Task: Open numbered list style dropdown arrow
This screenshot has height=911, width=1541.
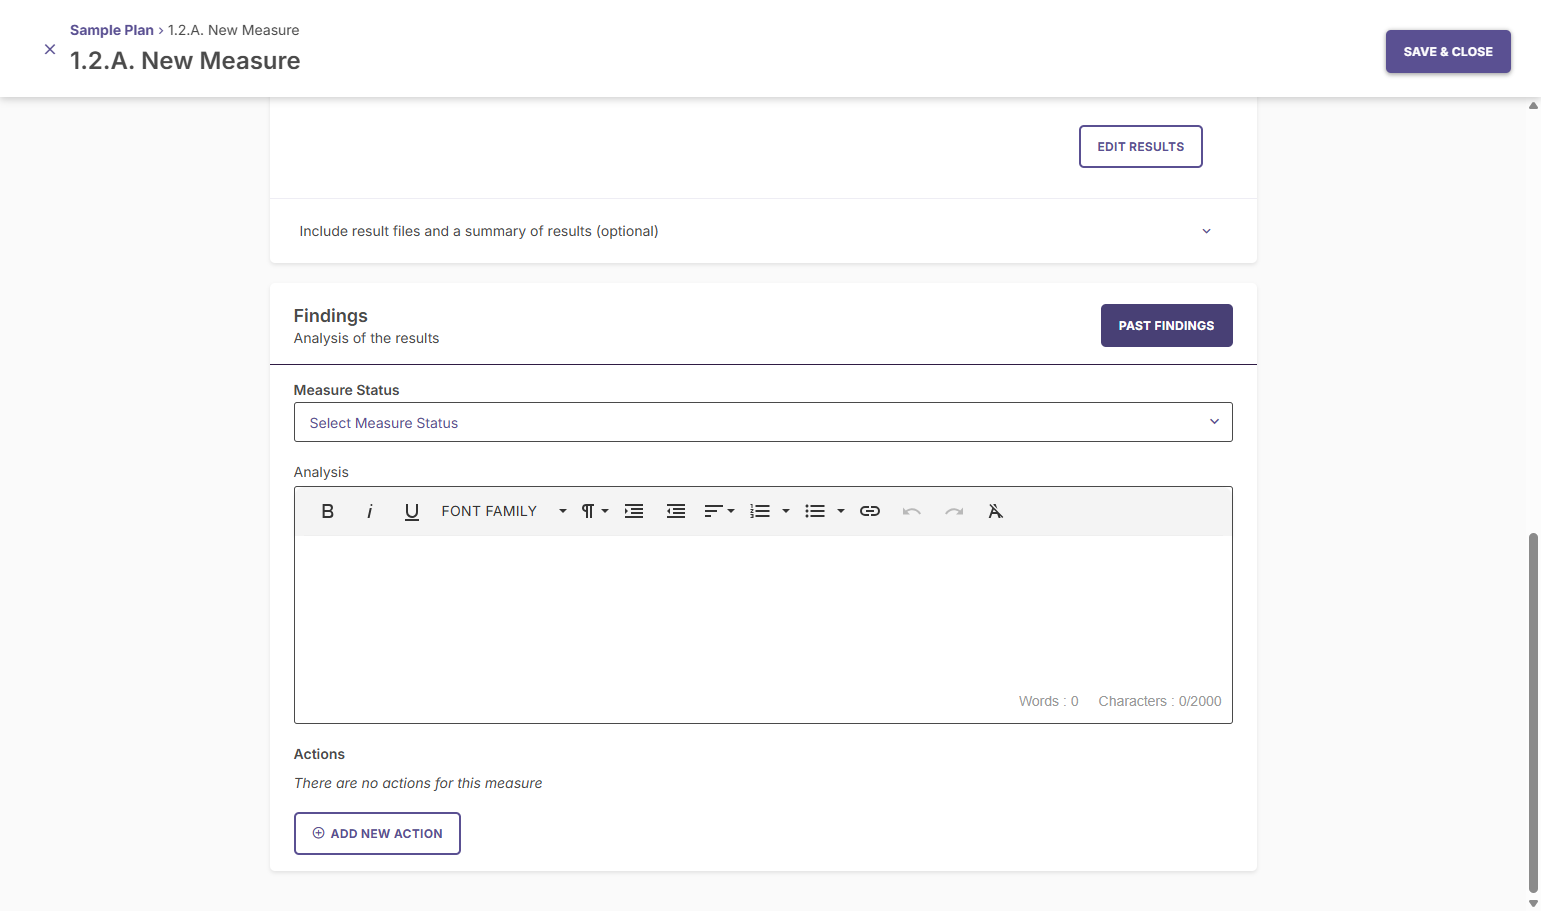Action: 786,511
